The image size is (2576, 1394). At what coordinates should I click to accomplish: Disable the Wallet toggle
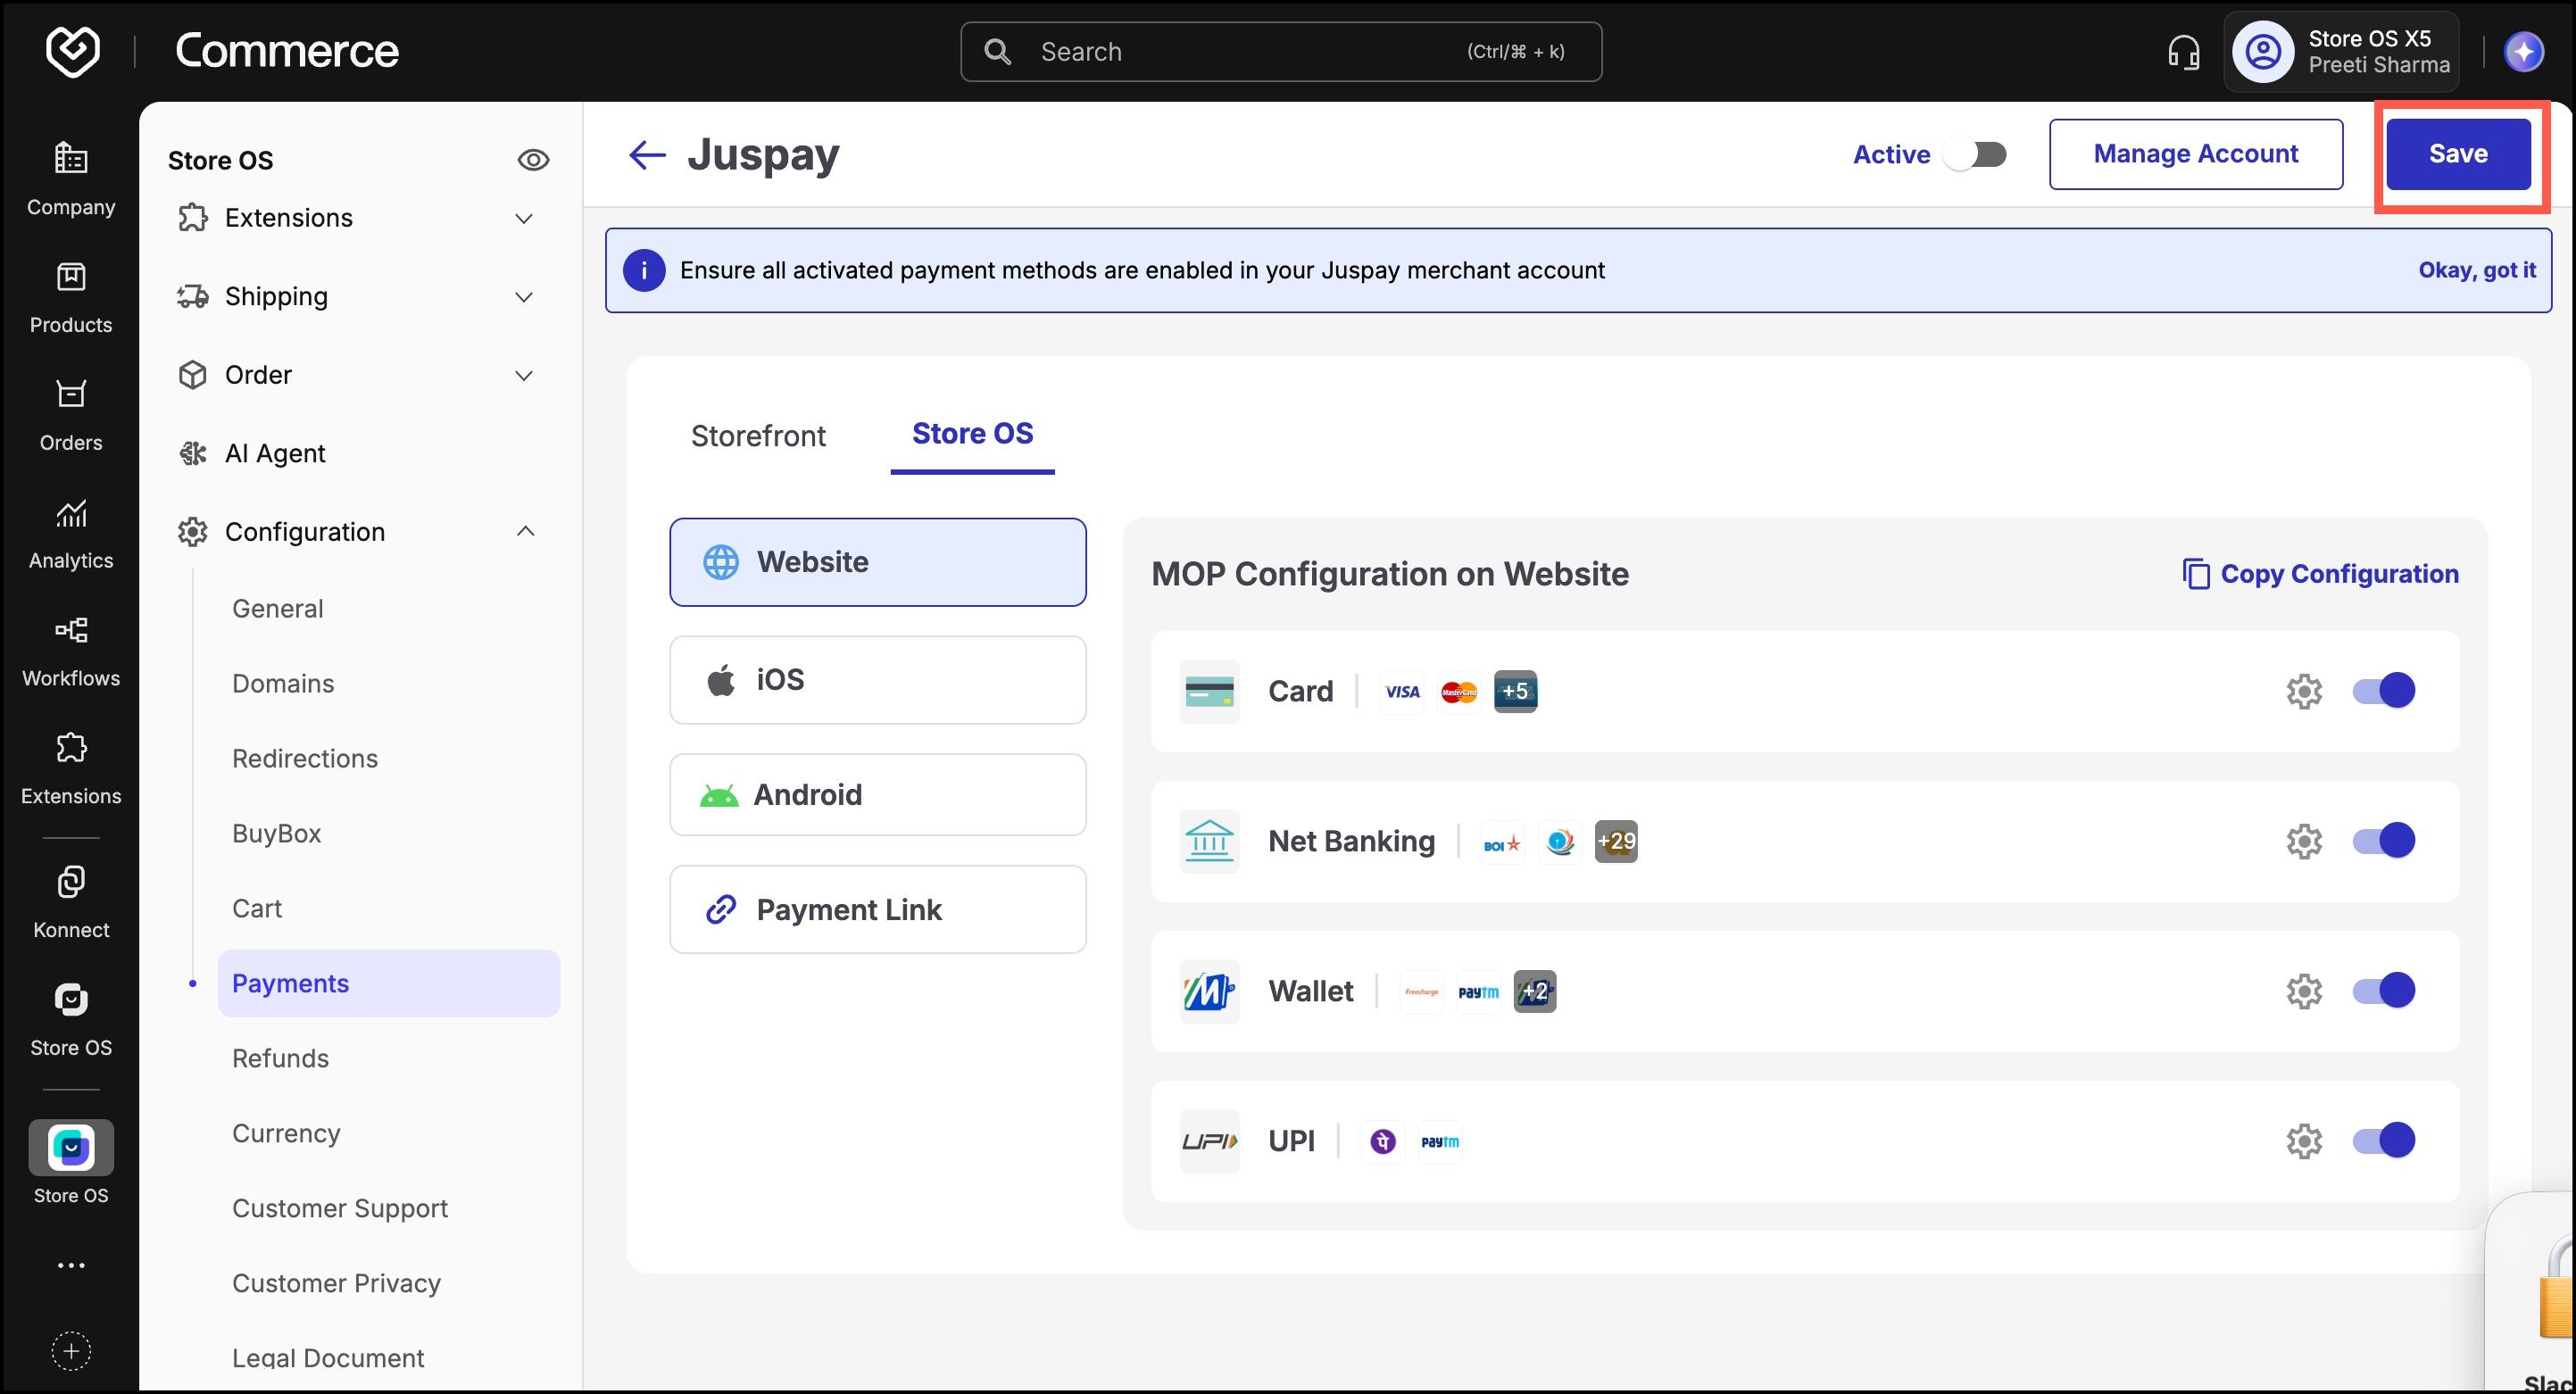pos(2384,990)
